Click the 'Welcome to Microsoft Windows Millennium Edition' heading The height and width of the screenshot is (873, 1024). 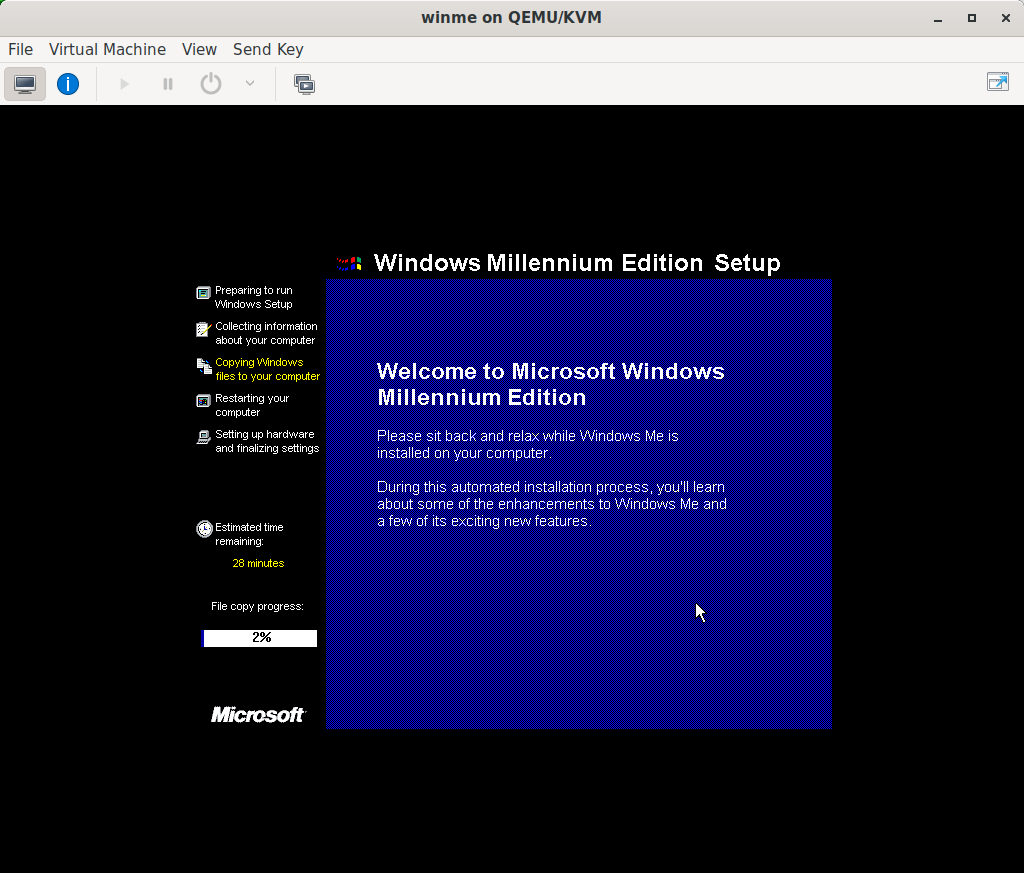point(551,385)
